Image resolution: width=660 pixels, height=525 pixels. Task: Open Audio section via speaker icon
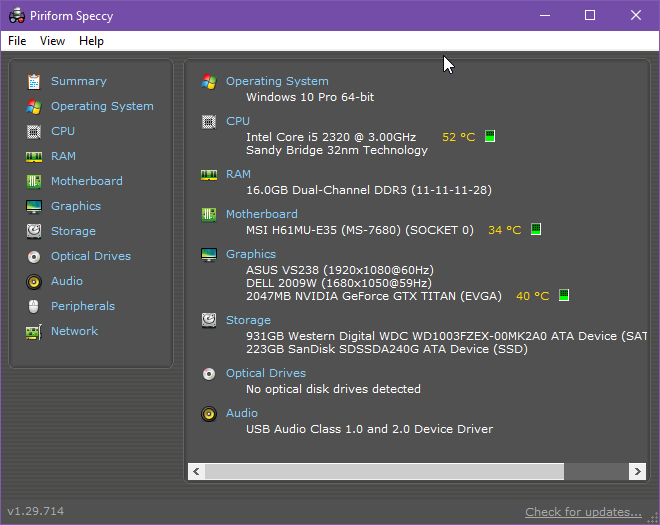(34, 281)
